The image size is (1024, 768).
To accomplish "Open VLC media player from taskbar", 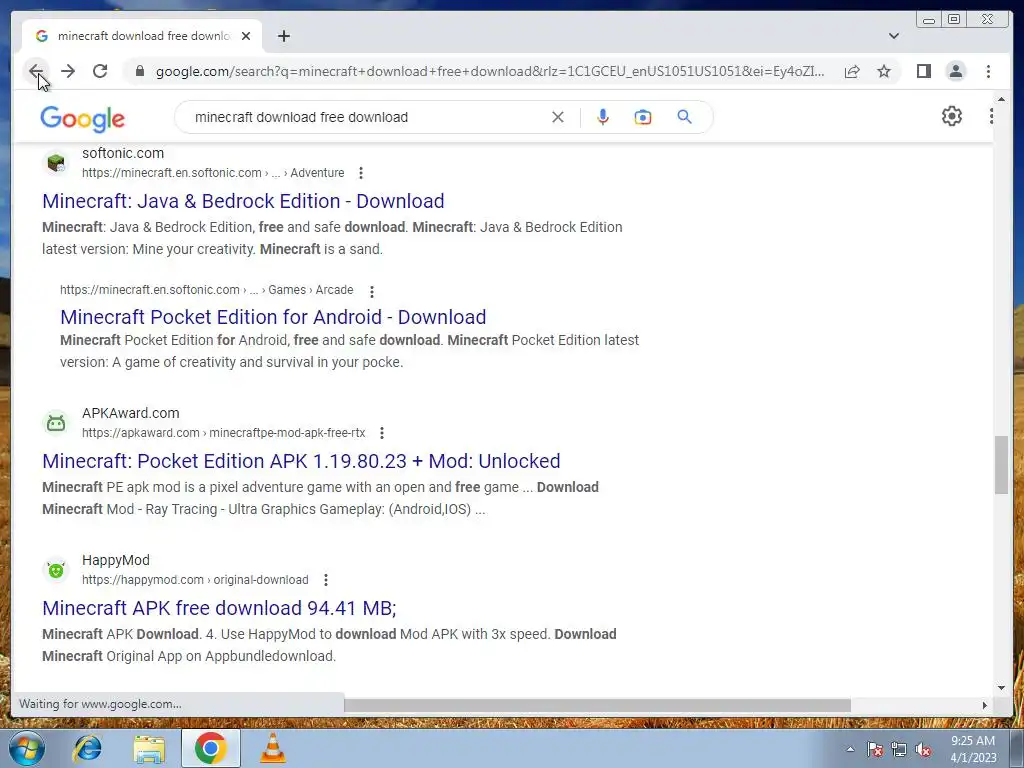I will (272, 748).
